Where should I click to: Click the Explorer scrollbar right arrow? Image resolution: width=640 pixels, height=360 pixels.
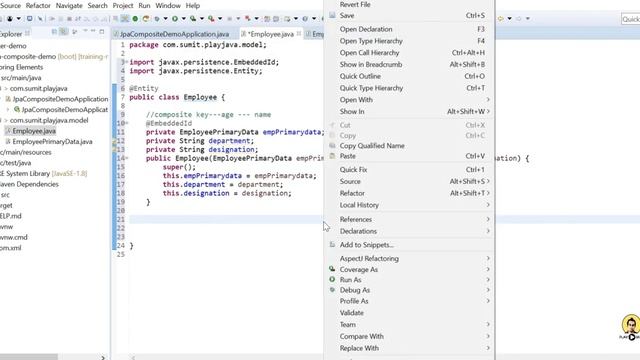point(103,357)
